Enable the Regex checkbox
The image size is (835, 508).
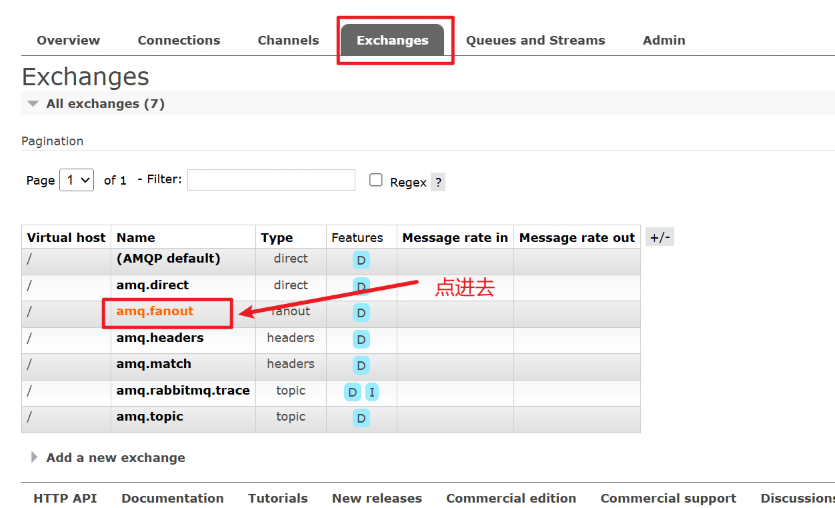click(376, 180)
